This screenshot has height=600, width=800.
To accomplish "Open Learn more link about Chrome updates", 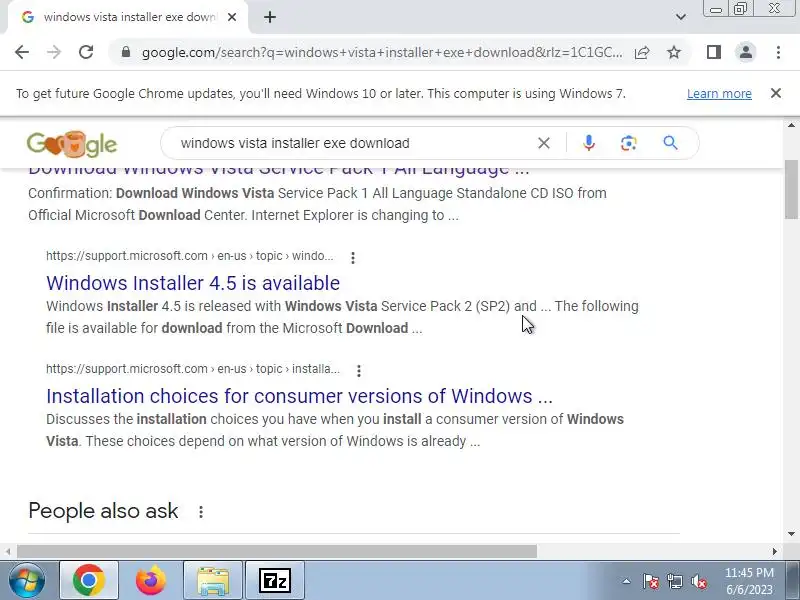I will pyautogui.click(x=719, y=94).
